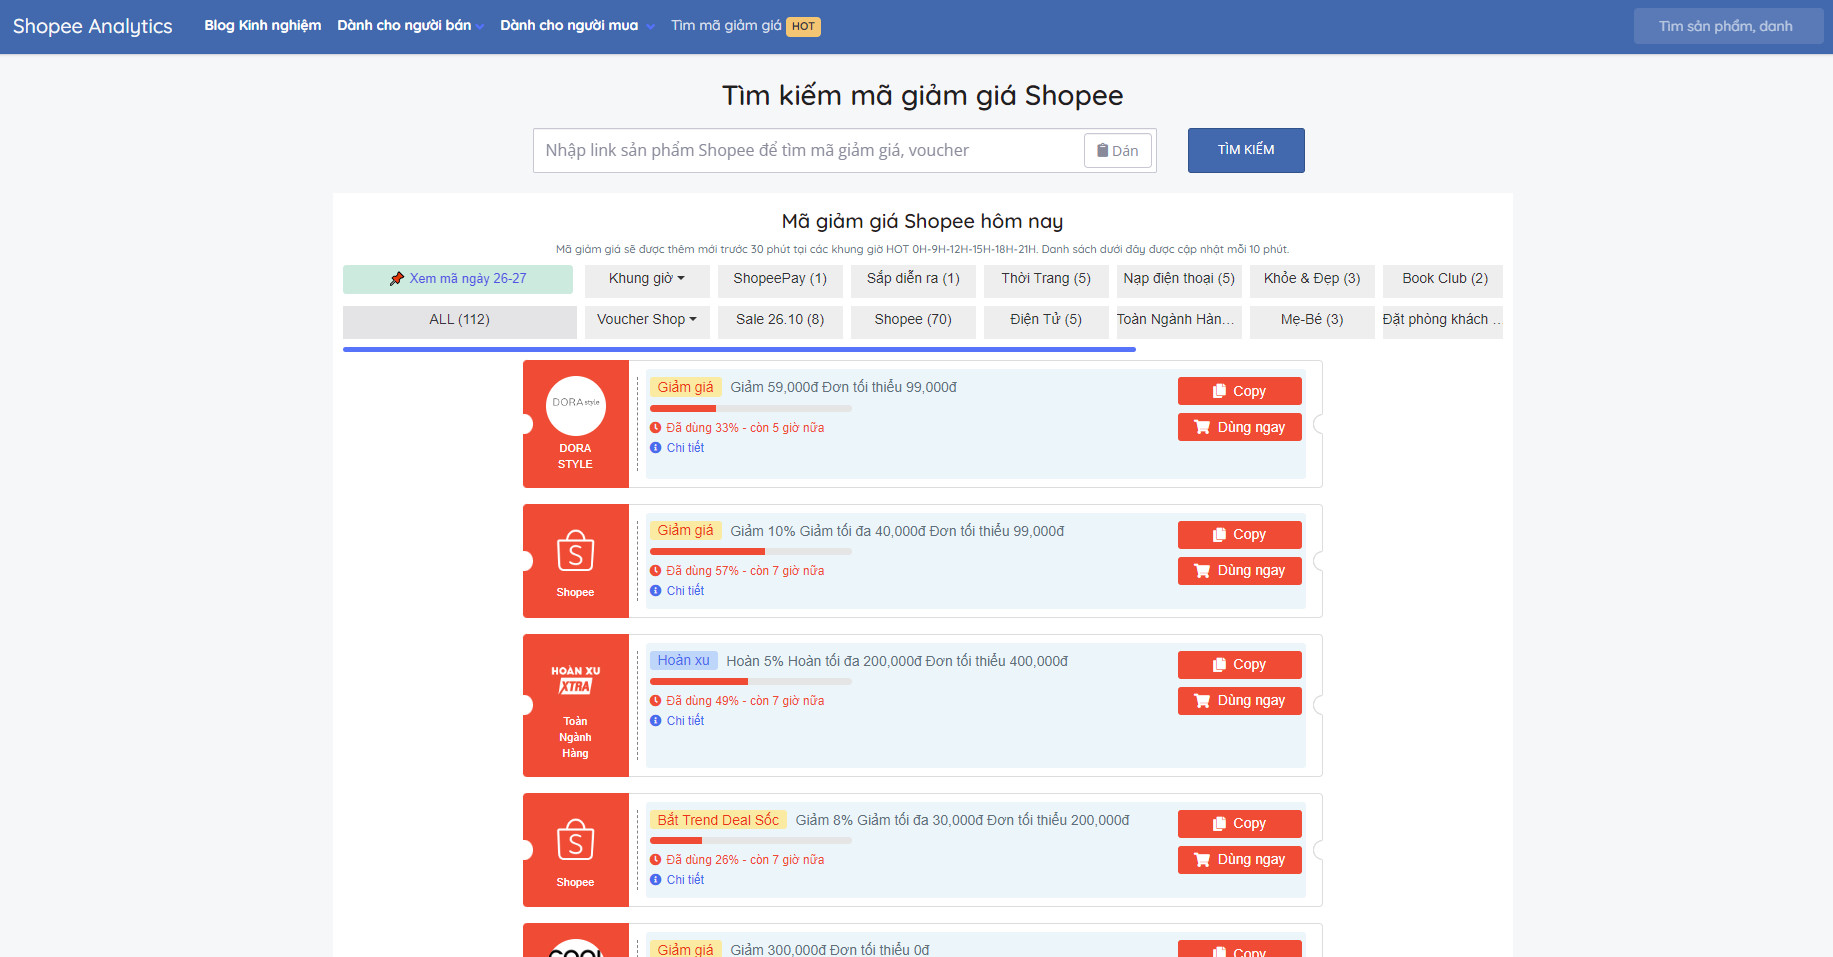This screenshot has height=957, width=1833.
Task: Select Điện Tử (5) tab
Action: coord(1046,320)
